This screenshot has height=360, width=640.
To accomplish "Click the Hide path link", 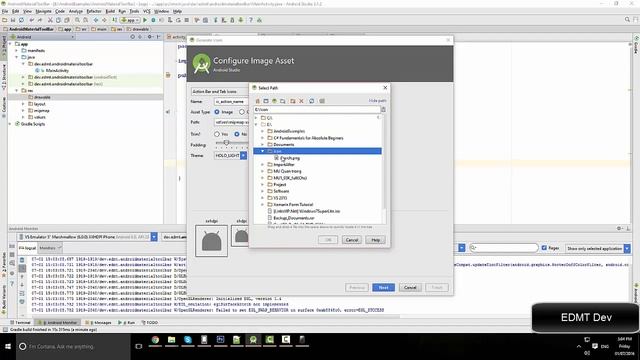I will [377, 100].
